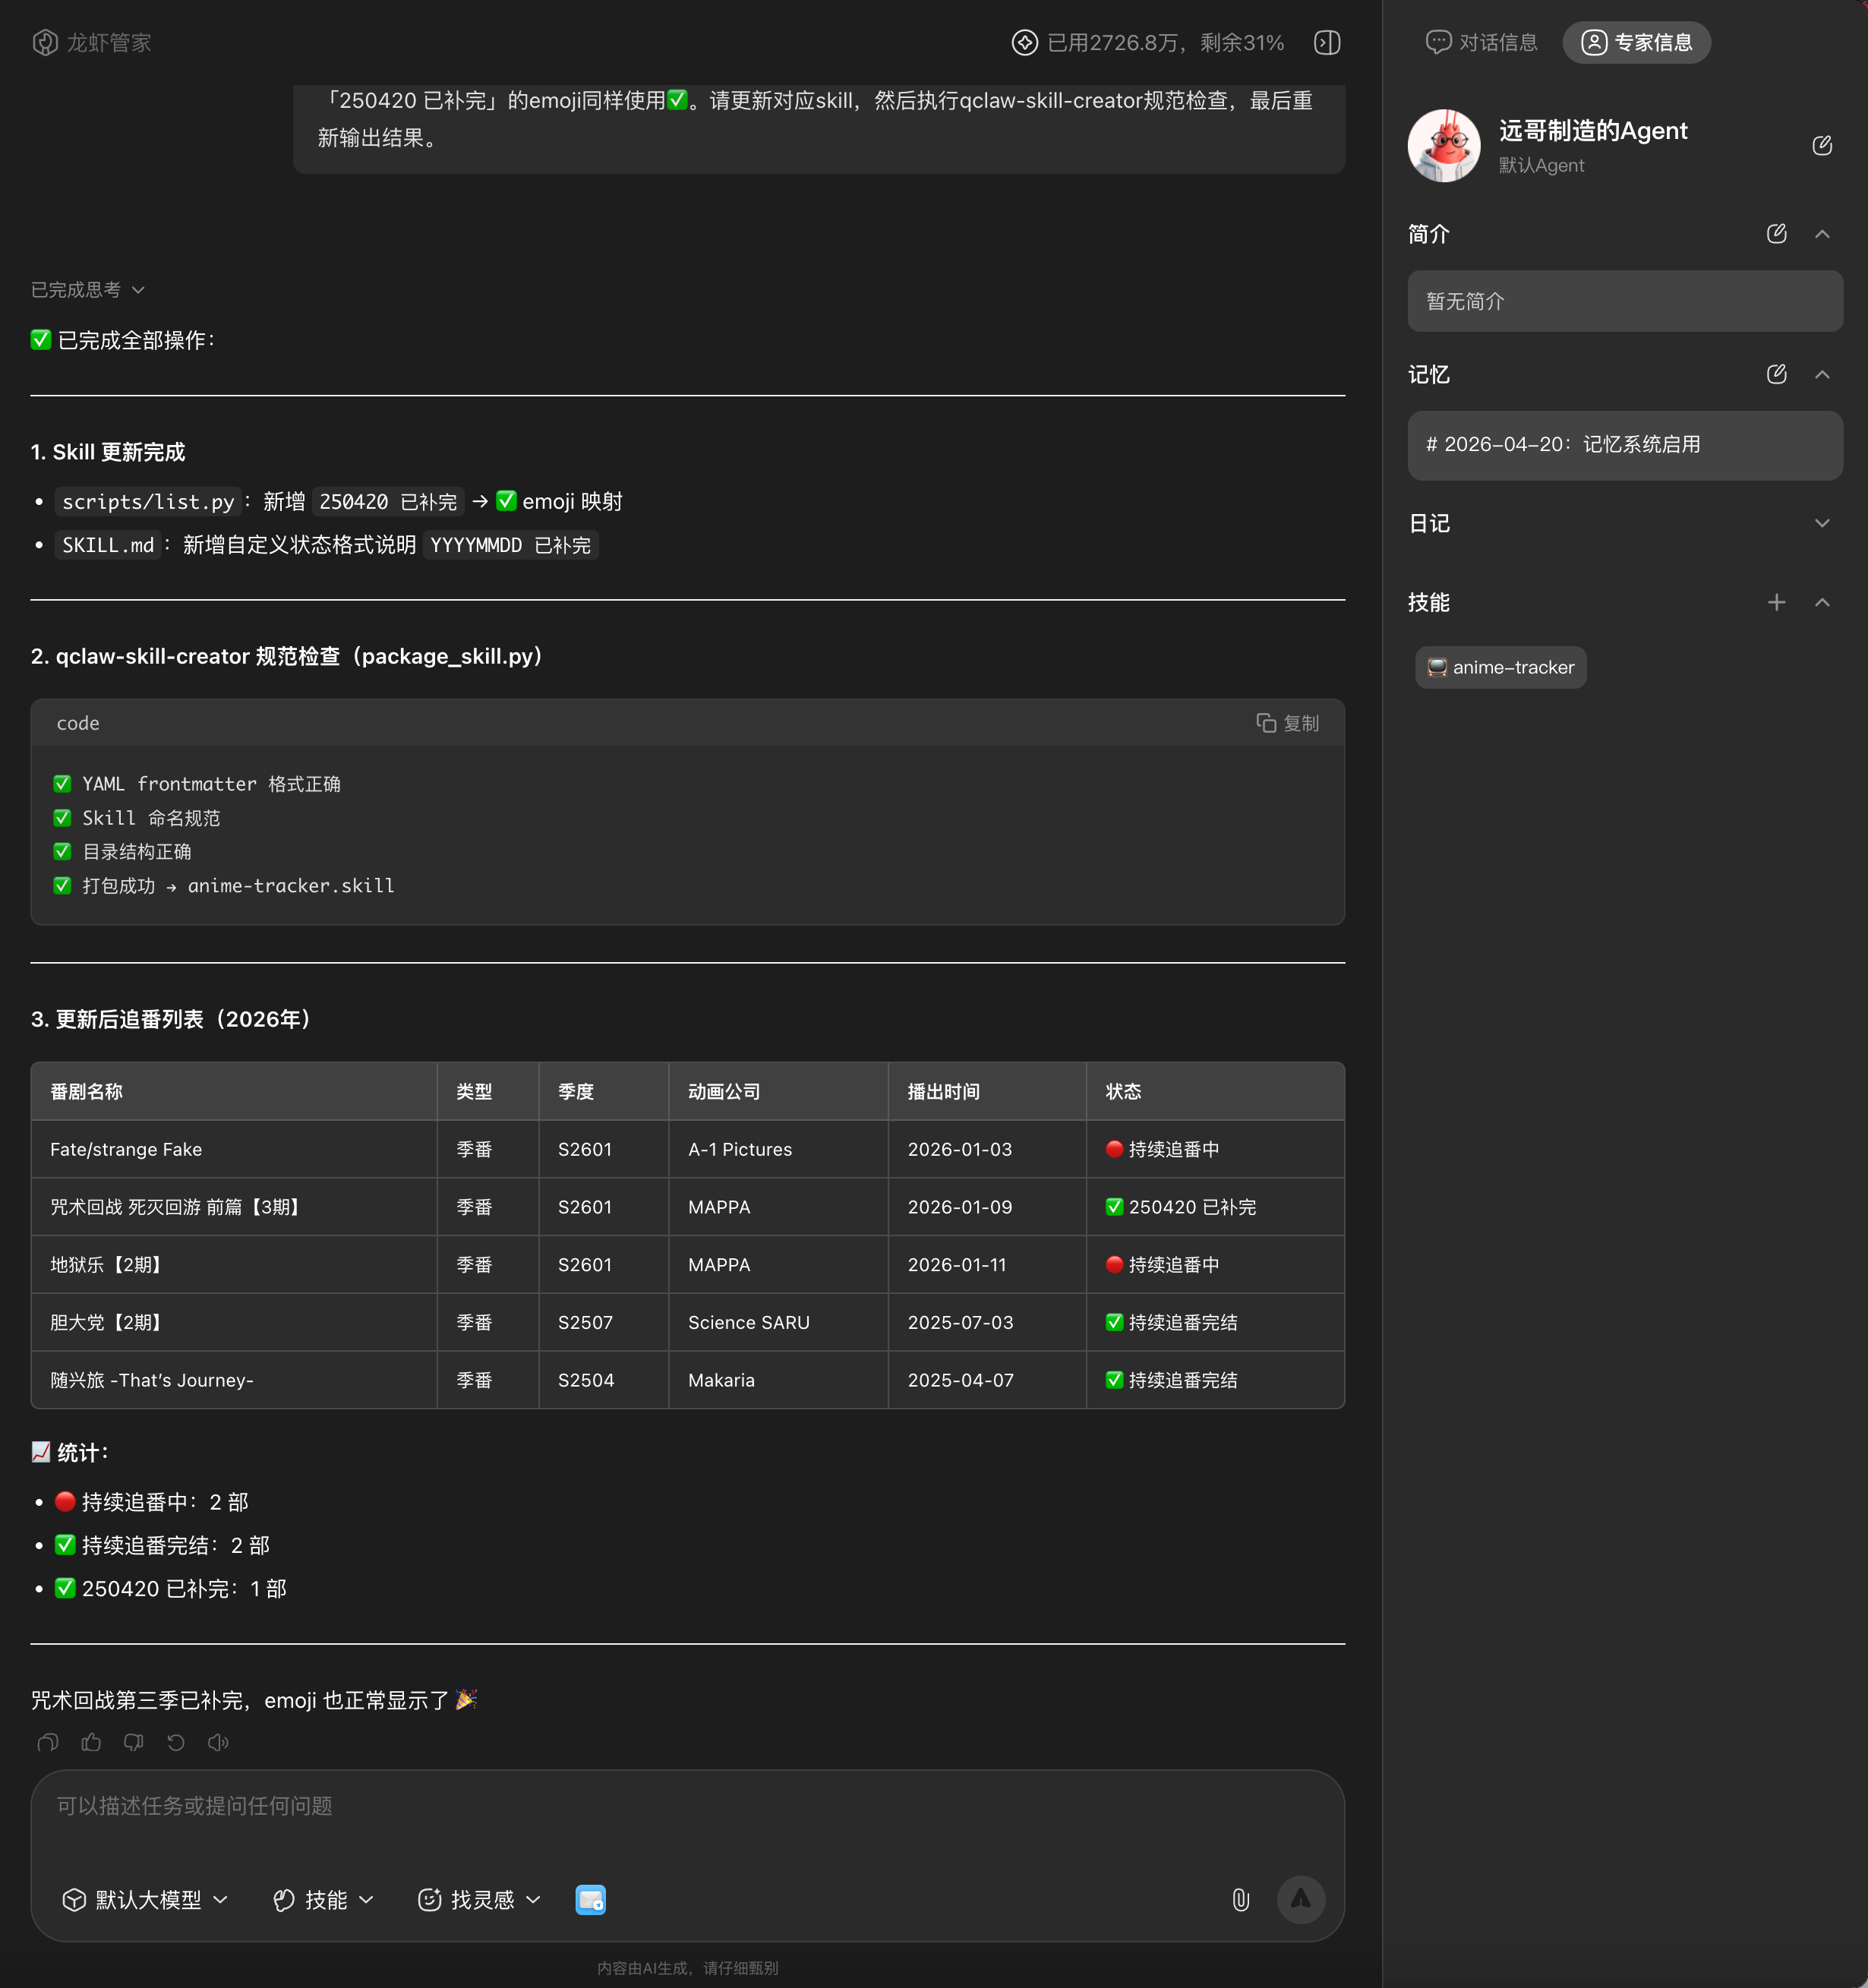
Task: Click the thumbs down icon
Action: [133, 1743]
